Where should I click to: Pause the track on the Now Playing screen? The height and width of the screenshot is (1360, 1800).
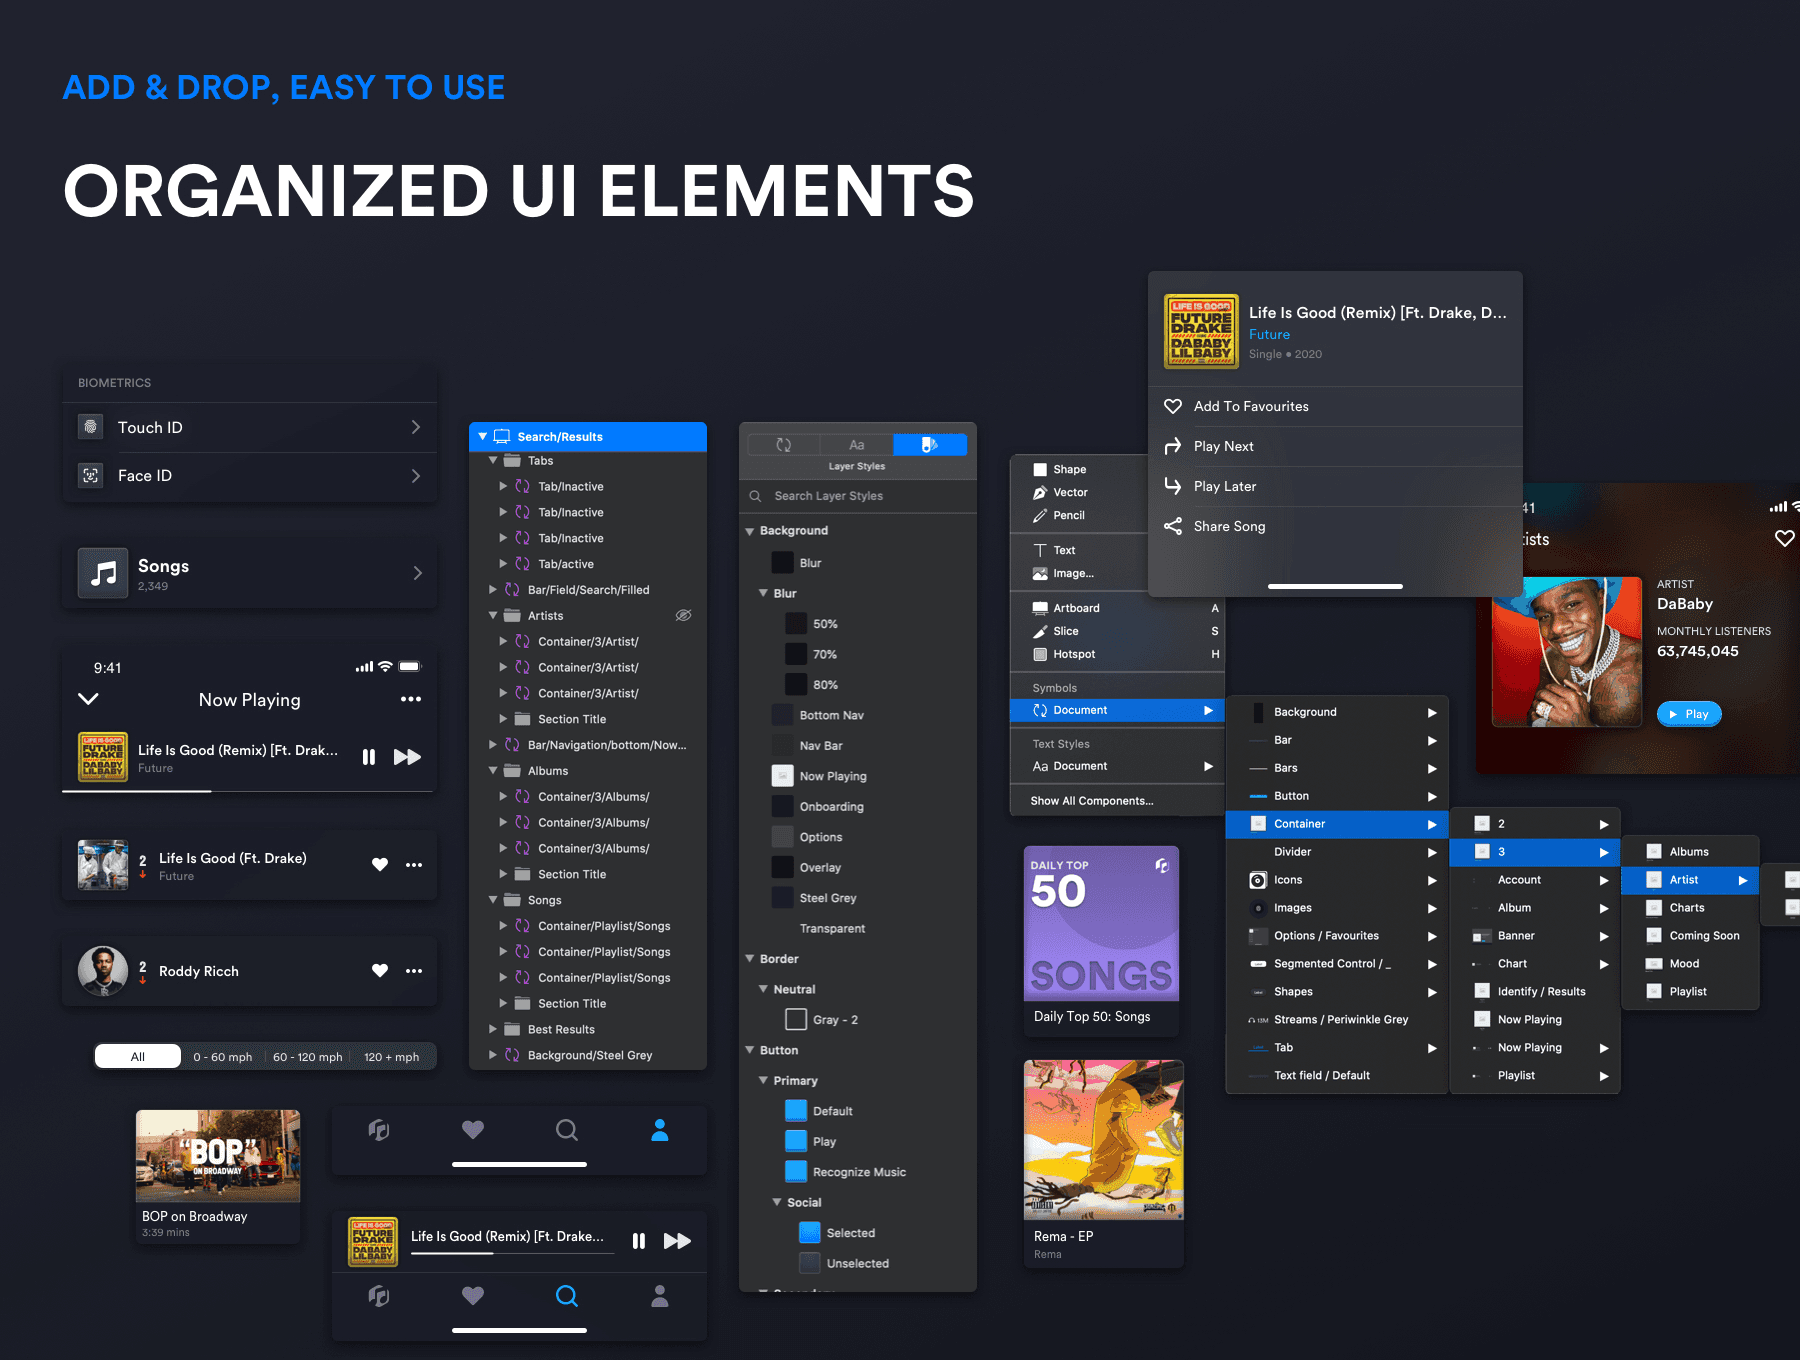[369, 757]
